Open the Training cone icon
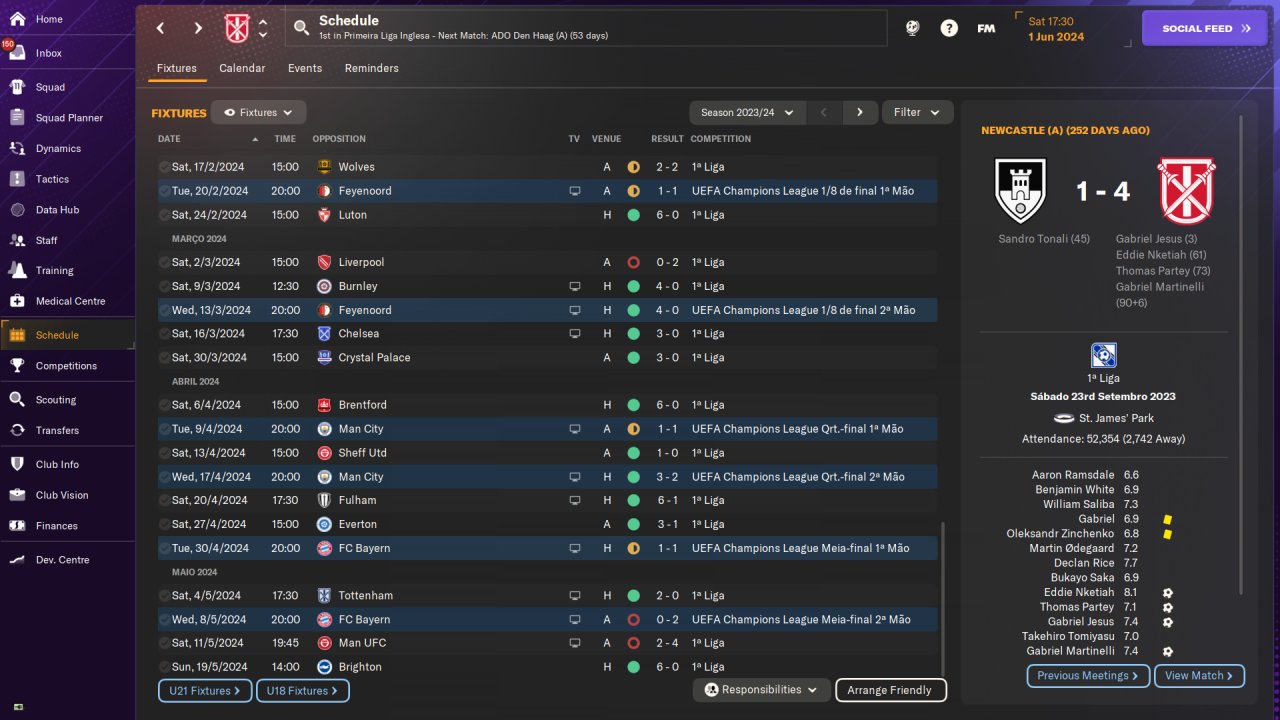The width and height of the screenshot is (1280, 720). coord(17,270)
